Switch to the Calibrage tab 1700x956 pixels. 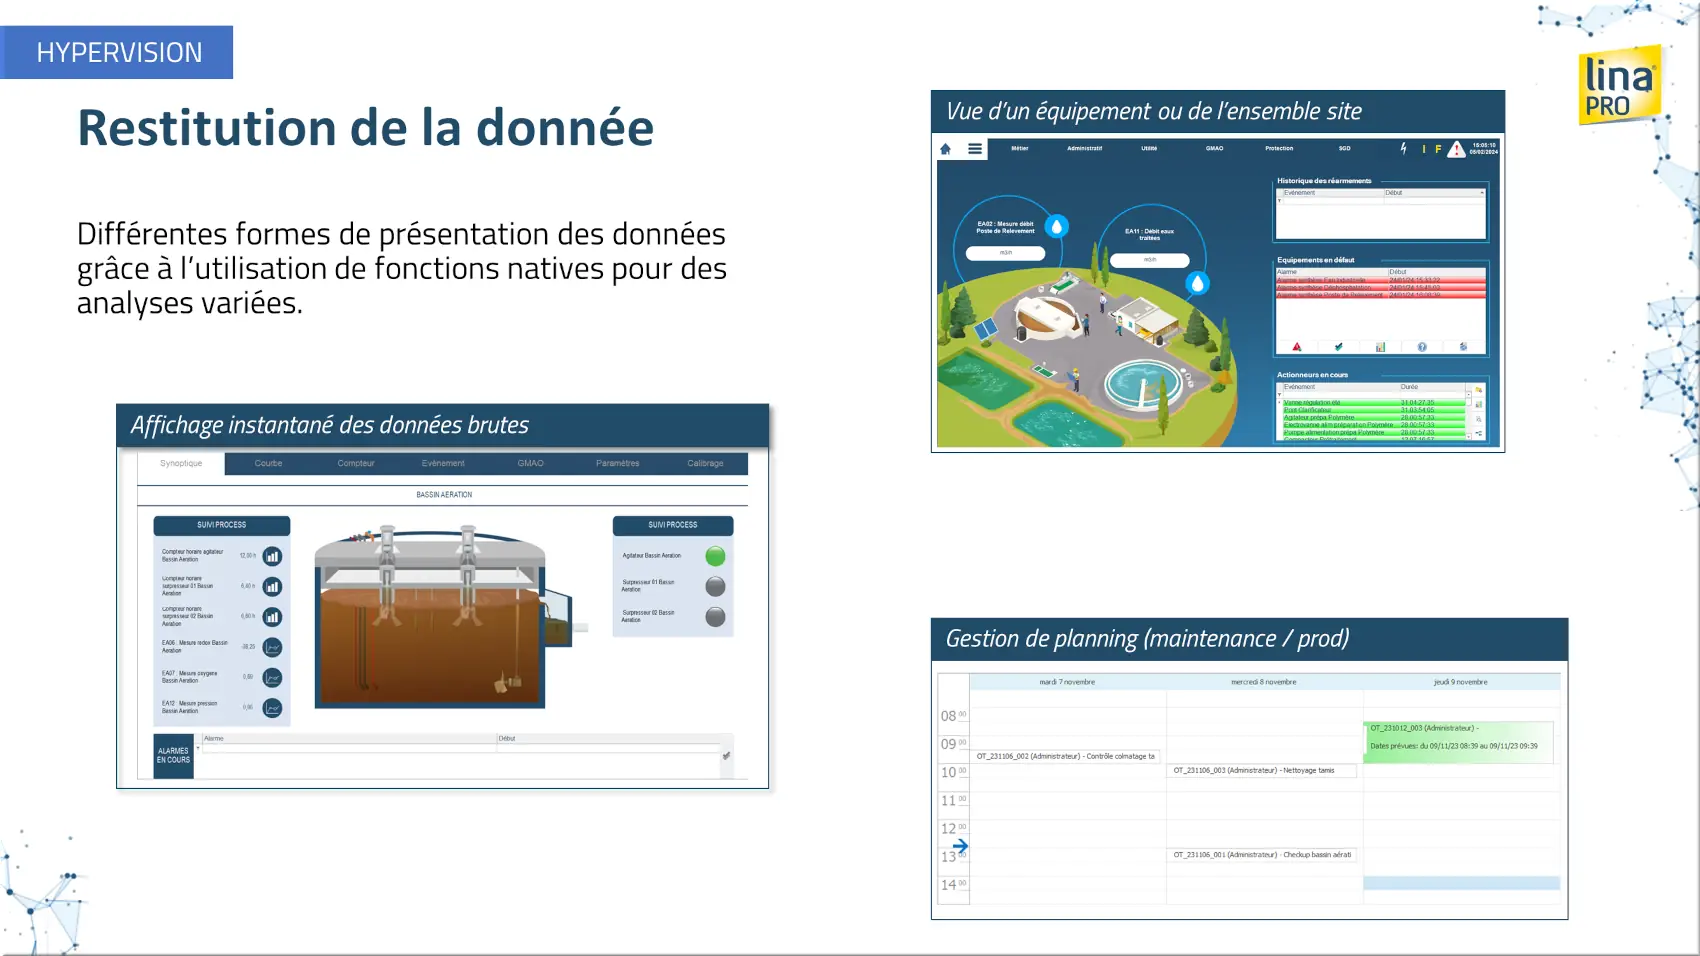click(x=705, y=463)
